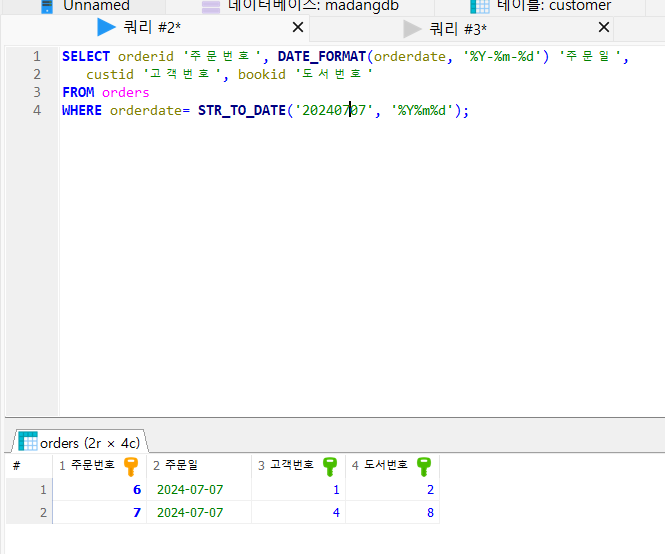Select result row header 2
This screenshot has width=665, height=554.
click(29, 512)
